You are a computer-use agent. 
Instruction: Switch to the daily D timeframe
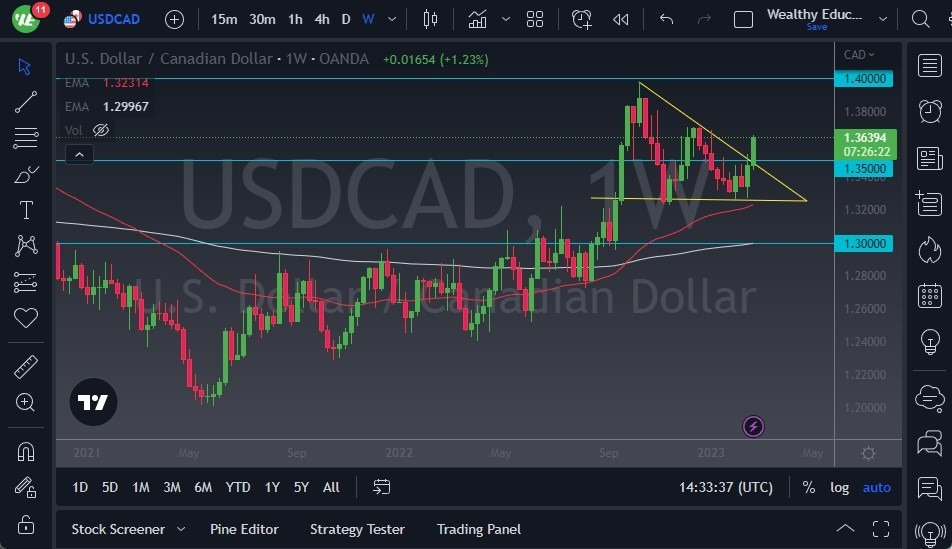[345, 19]
